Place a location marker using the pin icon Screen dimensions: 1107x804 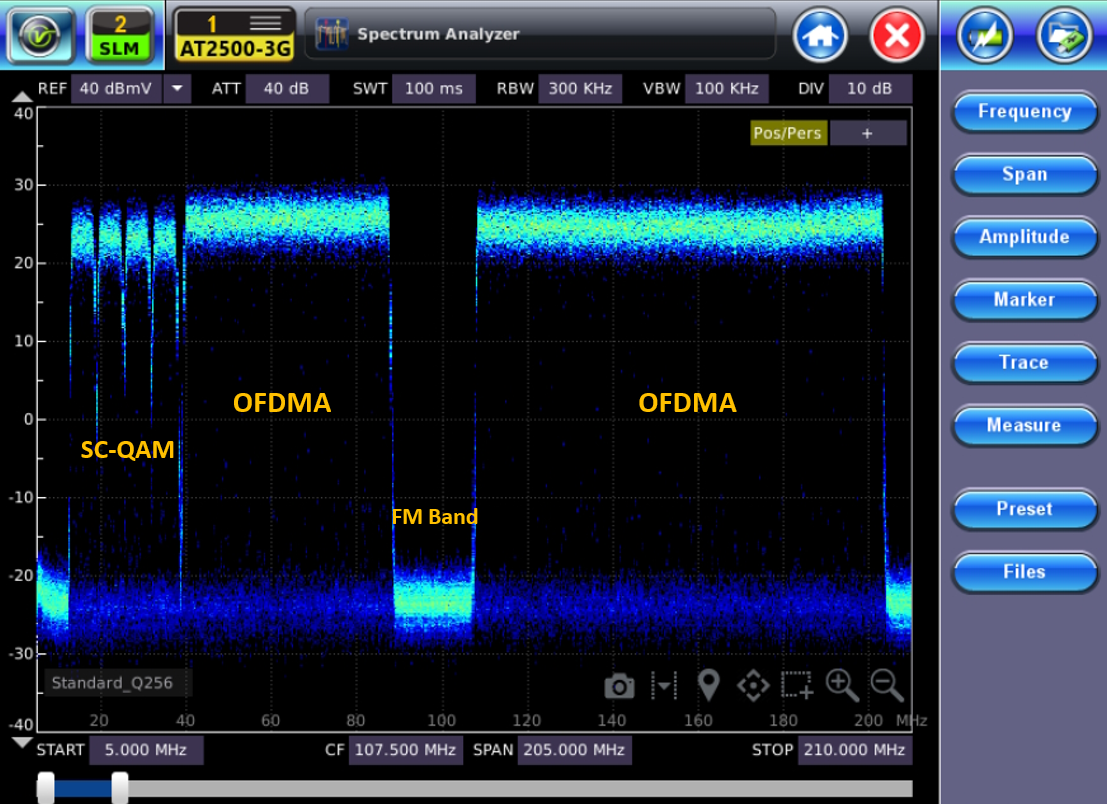click(708, 687)
